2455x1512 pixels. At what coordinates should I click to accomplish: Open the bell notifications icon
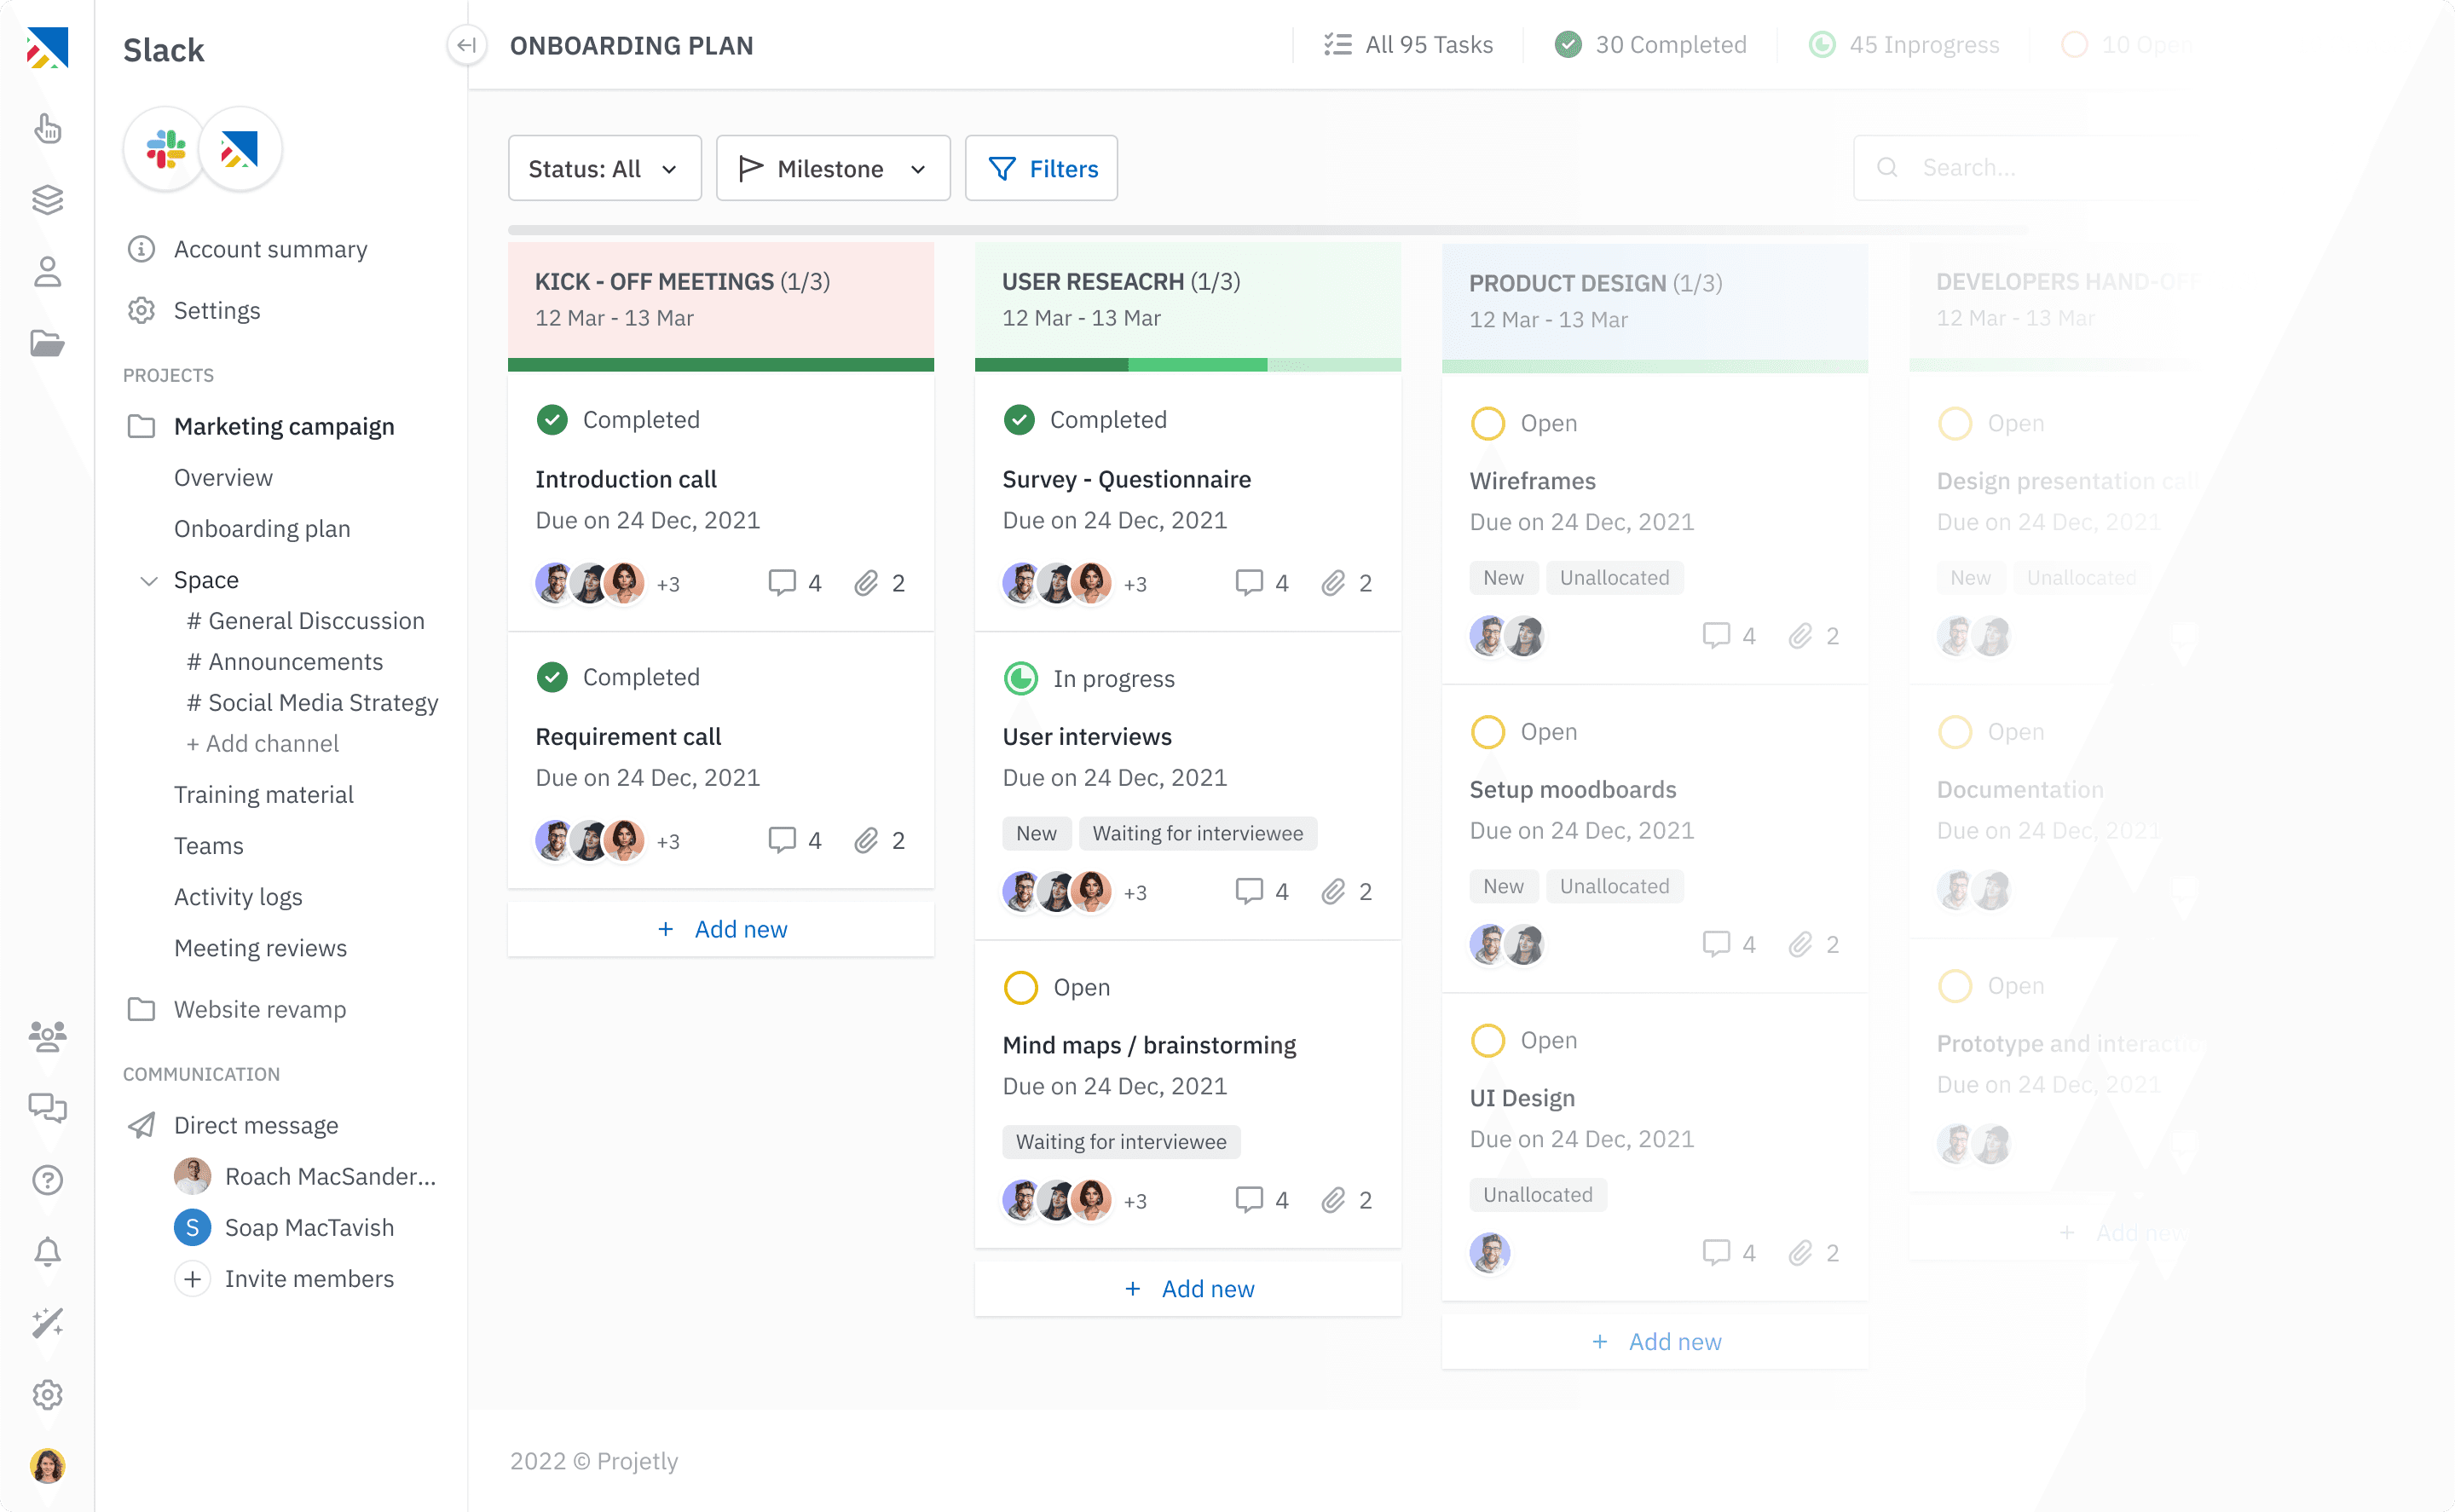click(x=47, y=1252)
